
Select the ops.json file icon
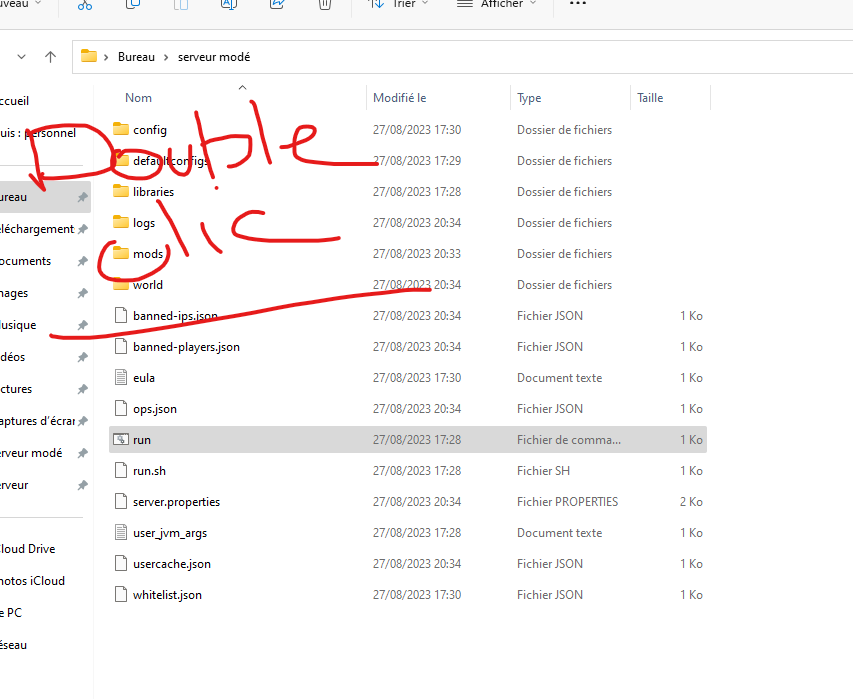pyautogui.click(x=121, y=409)
